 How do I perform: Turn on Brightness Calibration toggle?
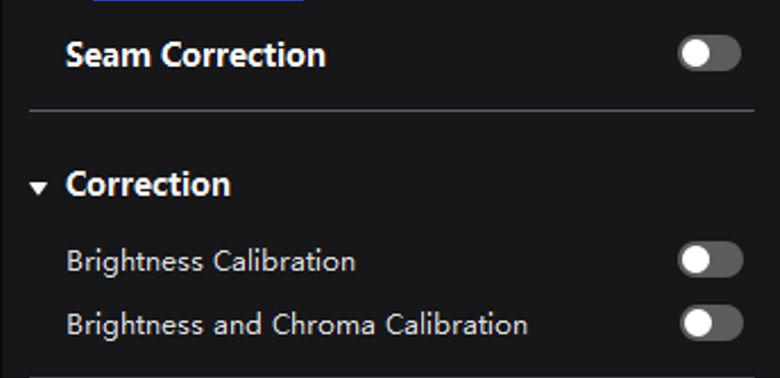[x=710, y=259]
